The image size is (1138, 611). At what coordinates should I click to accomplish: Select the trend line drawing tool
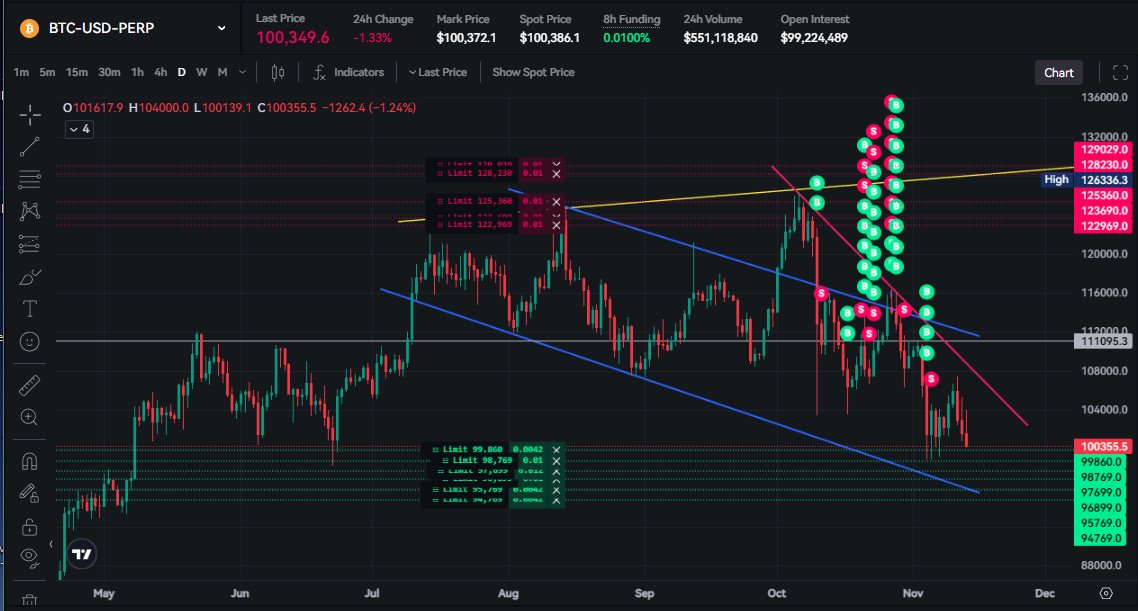(29, 146)
